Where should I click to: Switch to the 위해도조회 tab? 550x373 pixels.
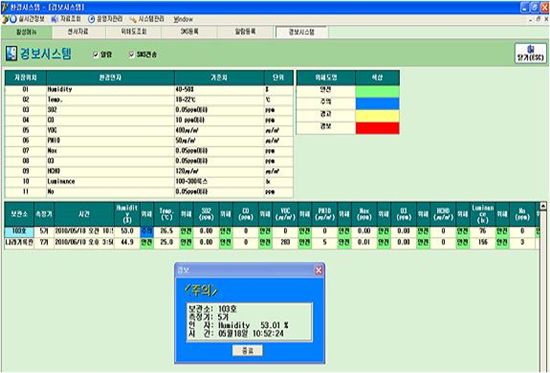point(134,32)
